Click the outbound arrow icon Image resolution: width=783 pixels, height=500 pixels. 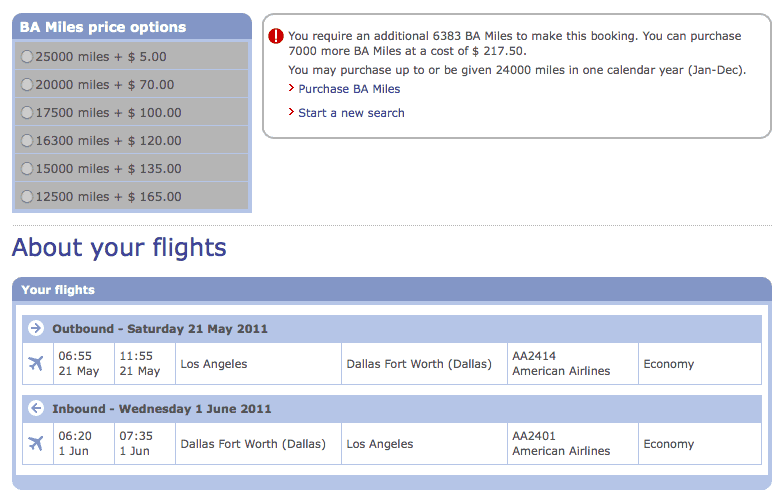tap(36, 328)
